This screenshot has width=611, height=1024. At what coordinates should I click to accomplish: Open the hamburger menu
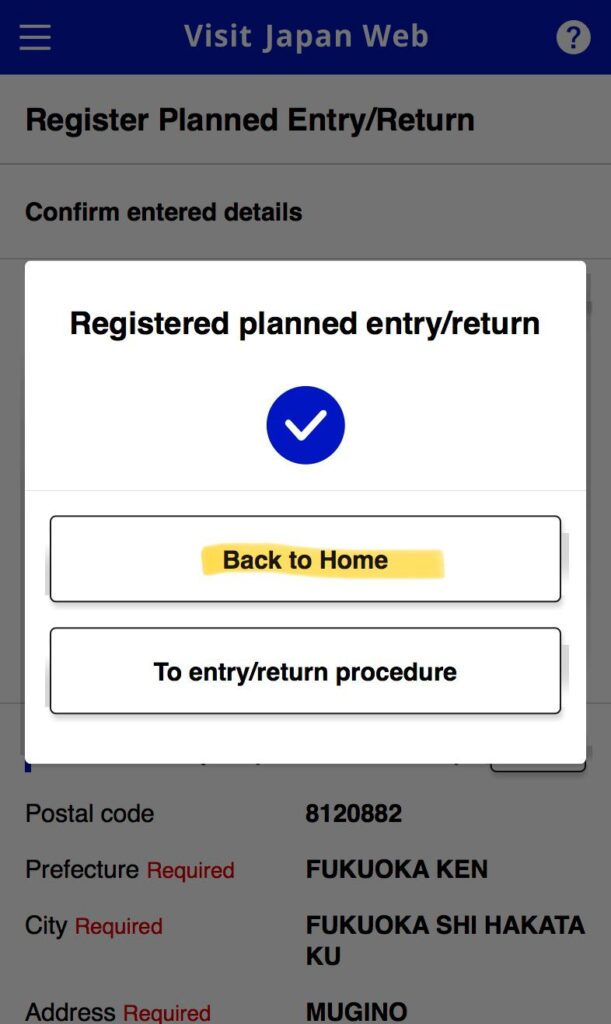[35, 38]
